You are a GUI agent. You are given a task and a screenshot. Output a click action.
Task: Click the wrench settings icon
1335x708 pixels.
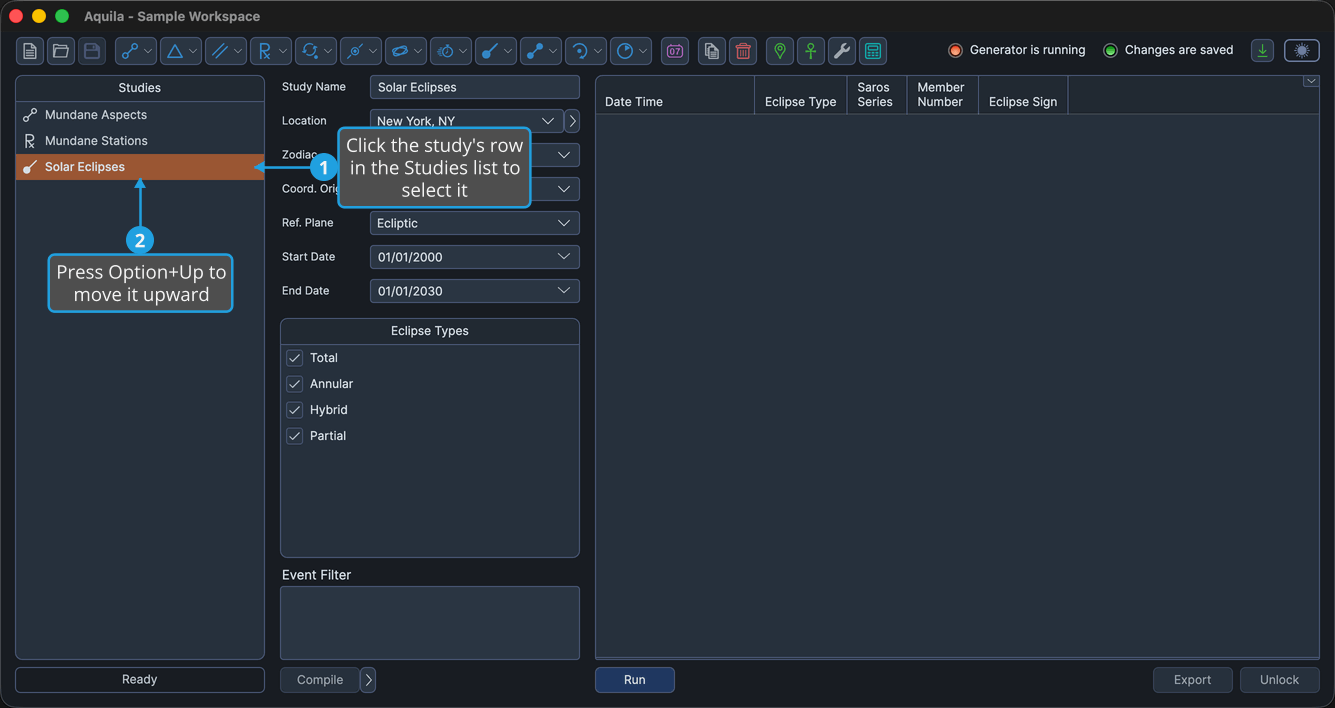842,51
